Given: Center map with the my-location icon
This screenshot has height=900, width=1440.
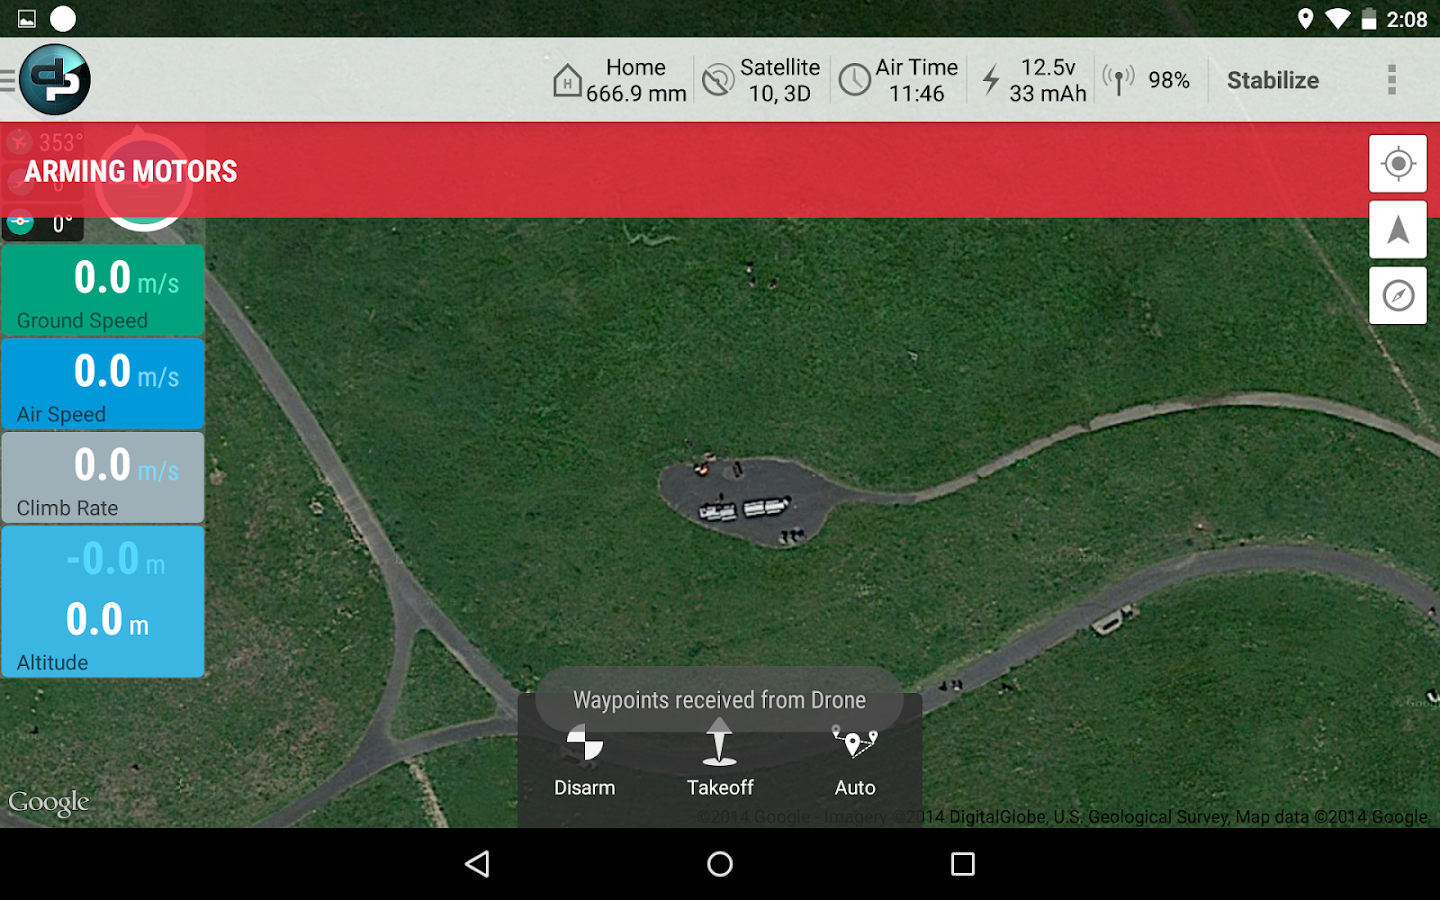Looking at the screenshot, I should point(1397,163).
